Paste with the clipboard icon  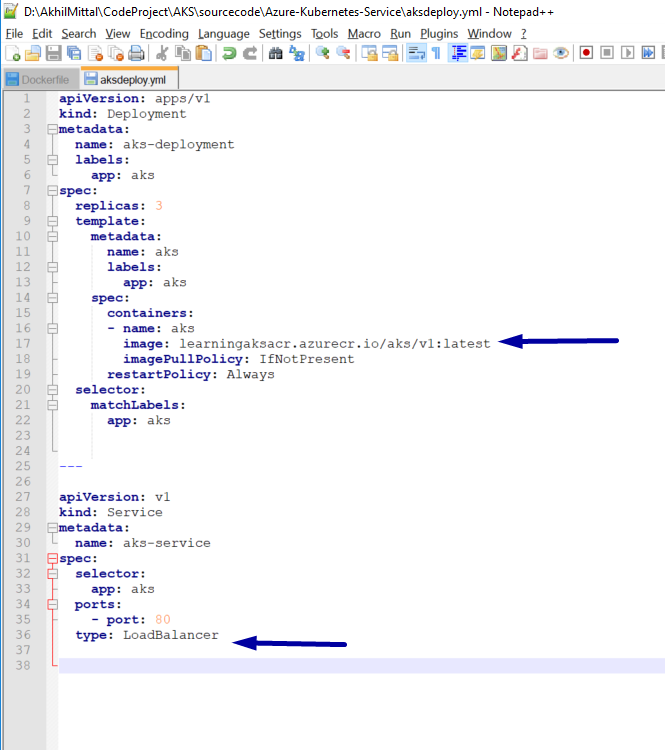click(x=204, y=53)
